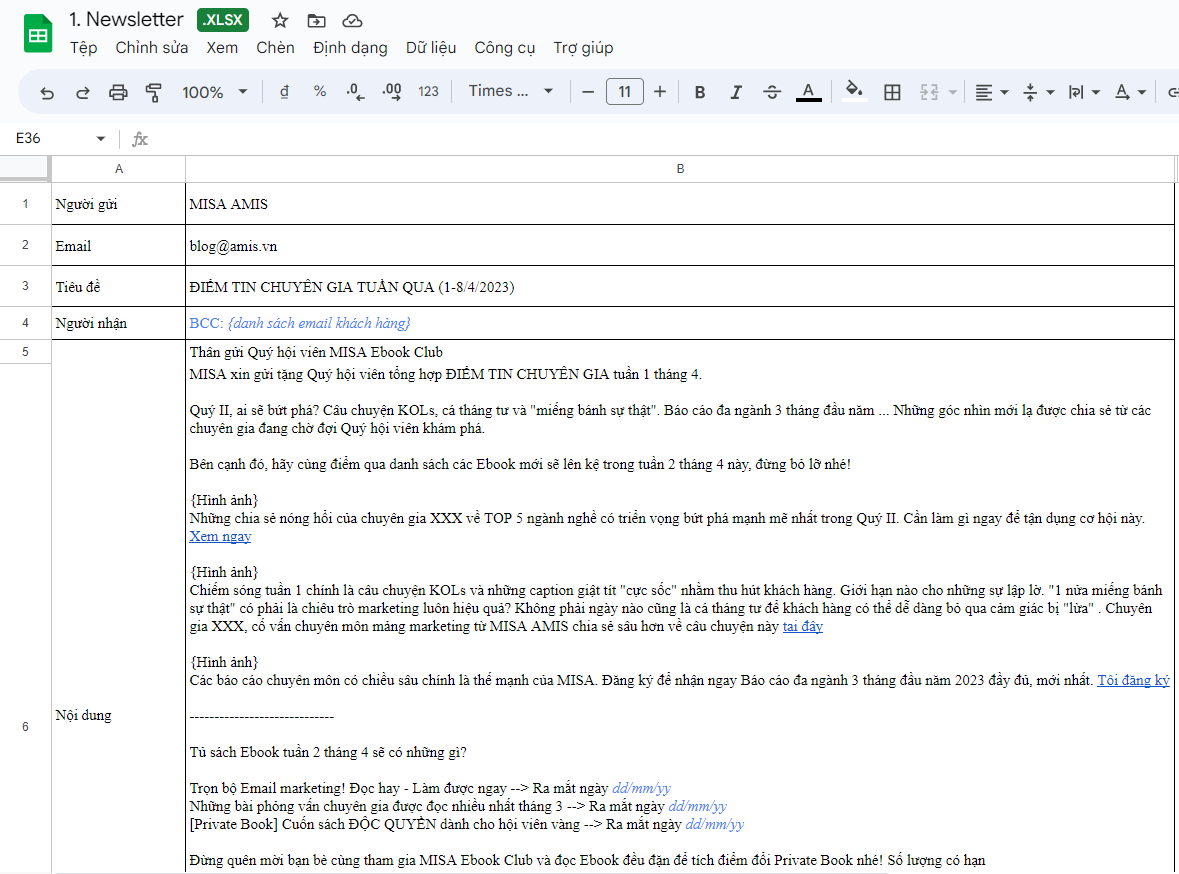
Task: Follow the Tôi đăng ký link
Action: (1133, 681)
